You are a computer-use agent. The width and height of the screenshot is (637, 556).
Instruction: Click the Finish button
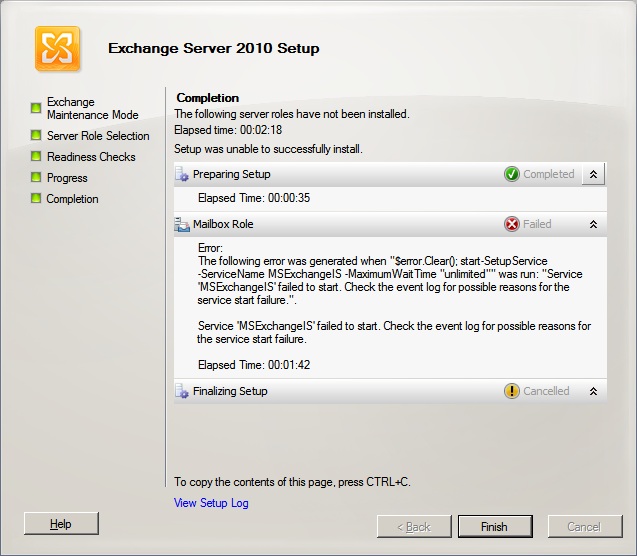click(495, 527)
